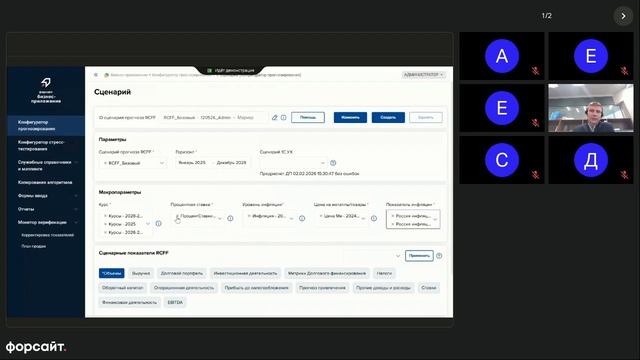Click the presenter's video thumbnail
Screen dimensions: 640x360
(x=591, y=108)
